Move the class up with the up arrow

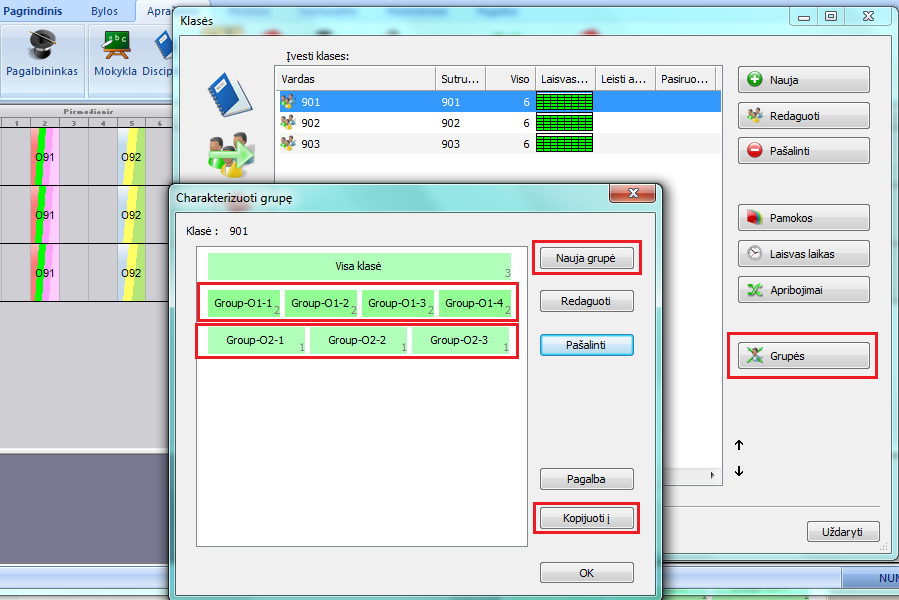[x=739, y=445]
